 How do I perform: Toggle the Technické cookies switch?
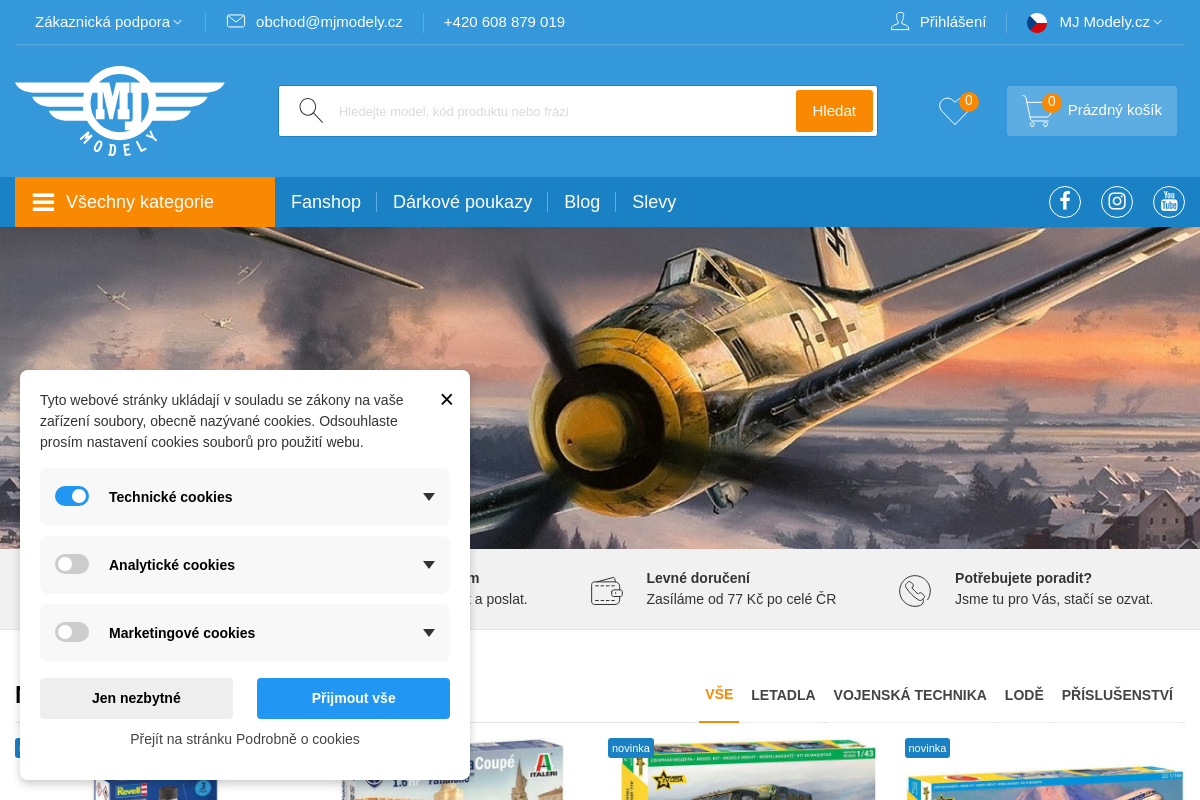(x=72, y=496)
